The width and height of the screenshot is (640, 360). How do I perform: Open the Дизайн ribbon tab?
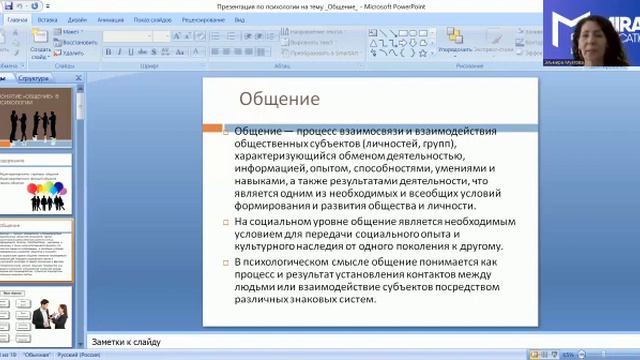coord(77,20)
